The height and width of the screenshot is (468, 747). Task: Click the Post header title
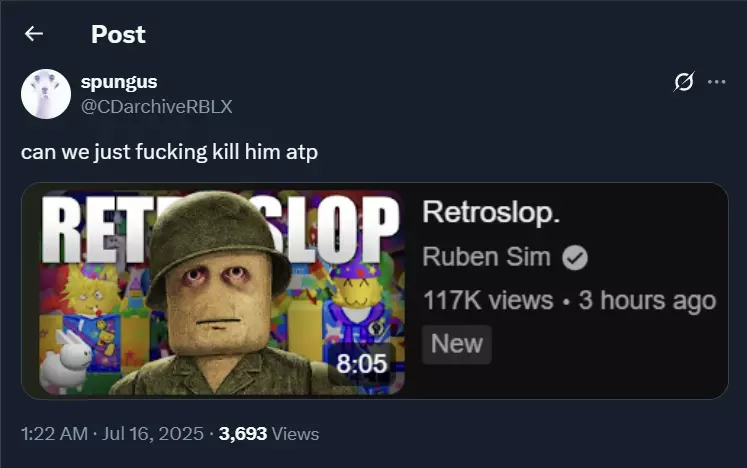pyautogui.click(x=118, y=34)
